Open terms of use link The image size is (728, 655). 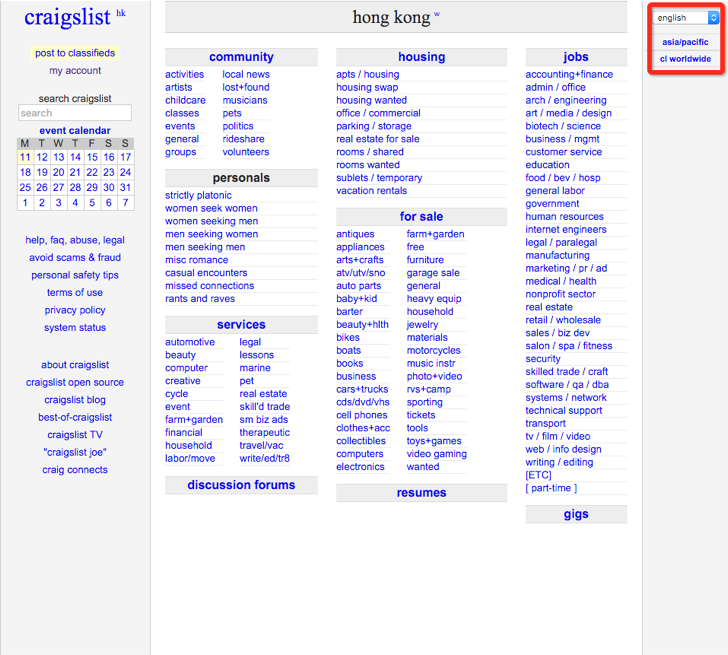[75, 292]
